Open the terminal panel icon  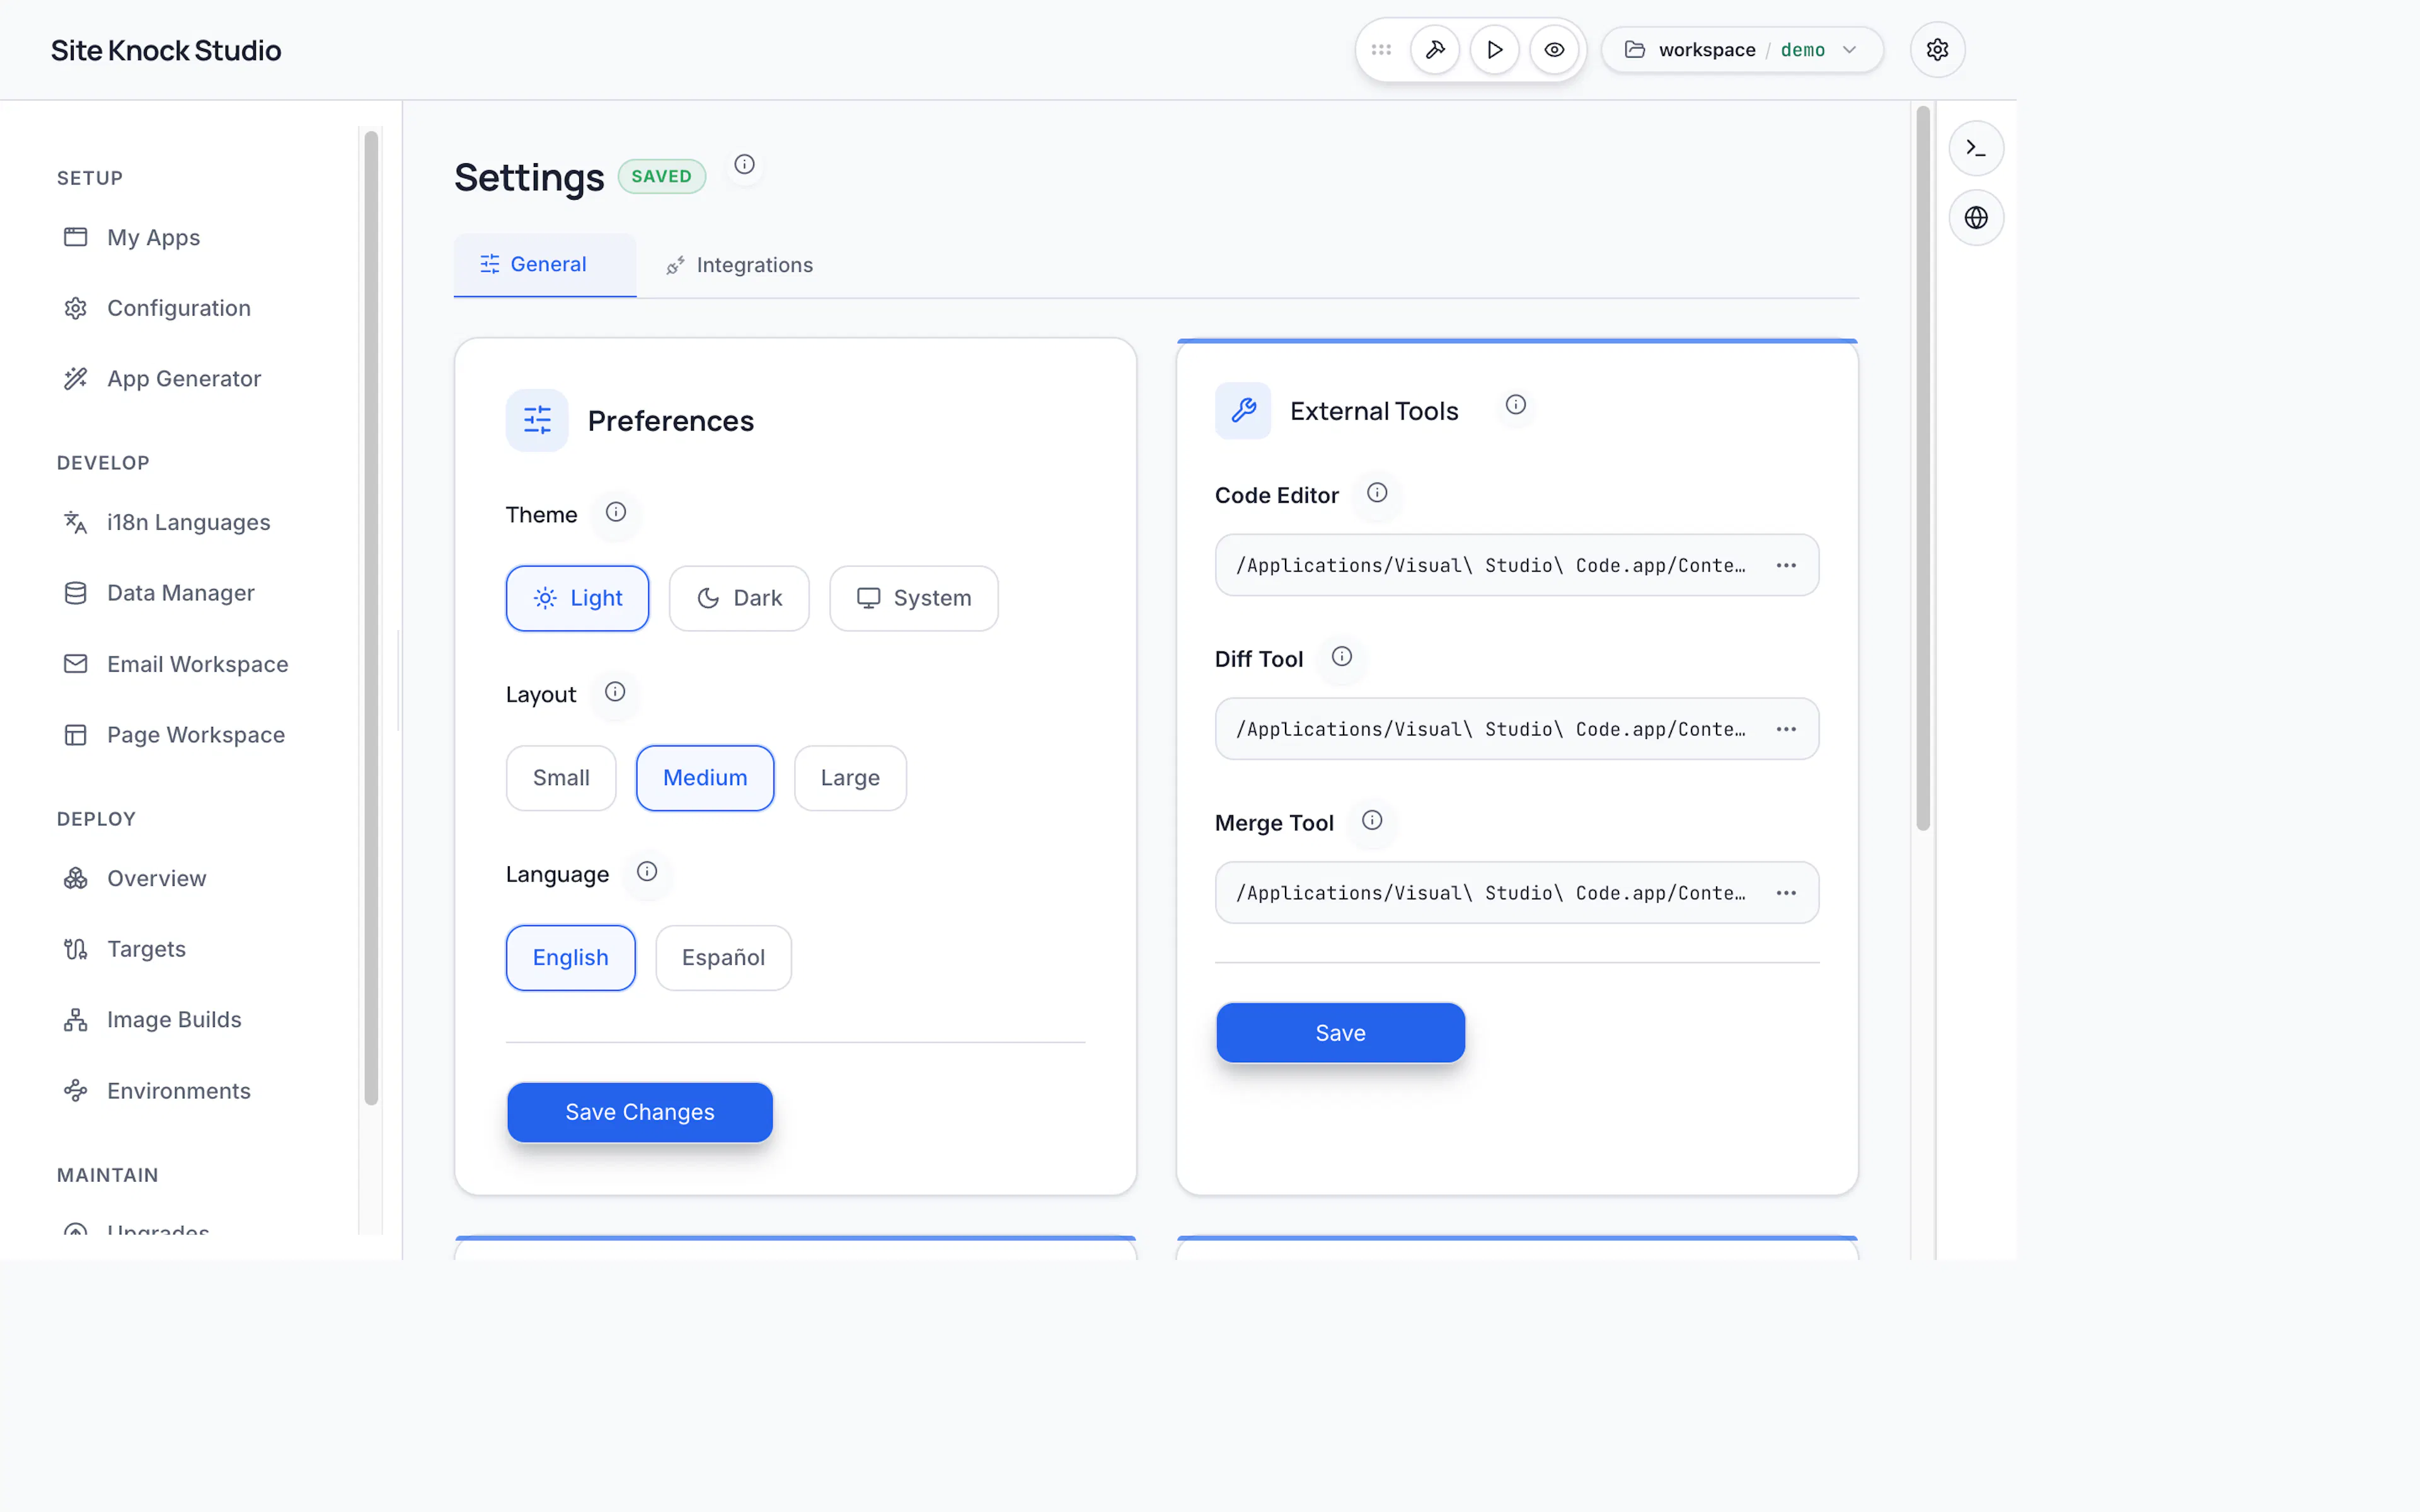tap(1976, 149)
